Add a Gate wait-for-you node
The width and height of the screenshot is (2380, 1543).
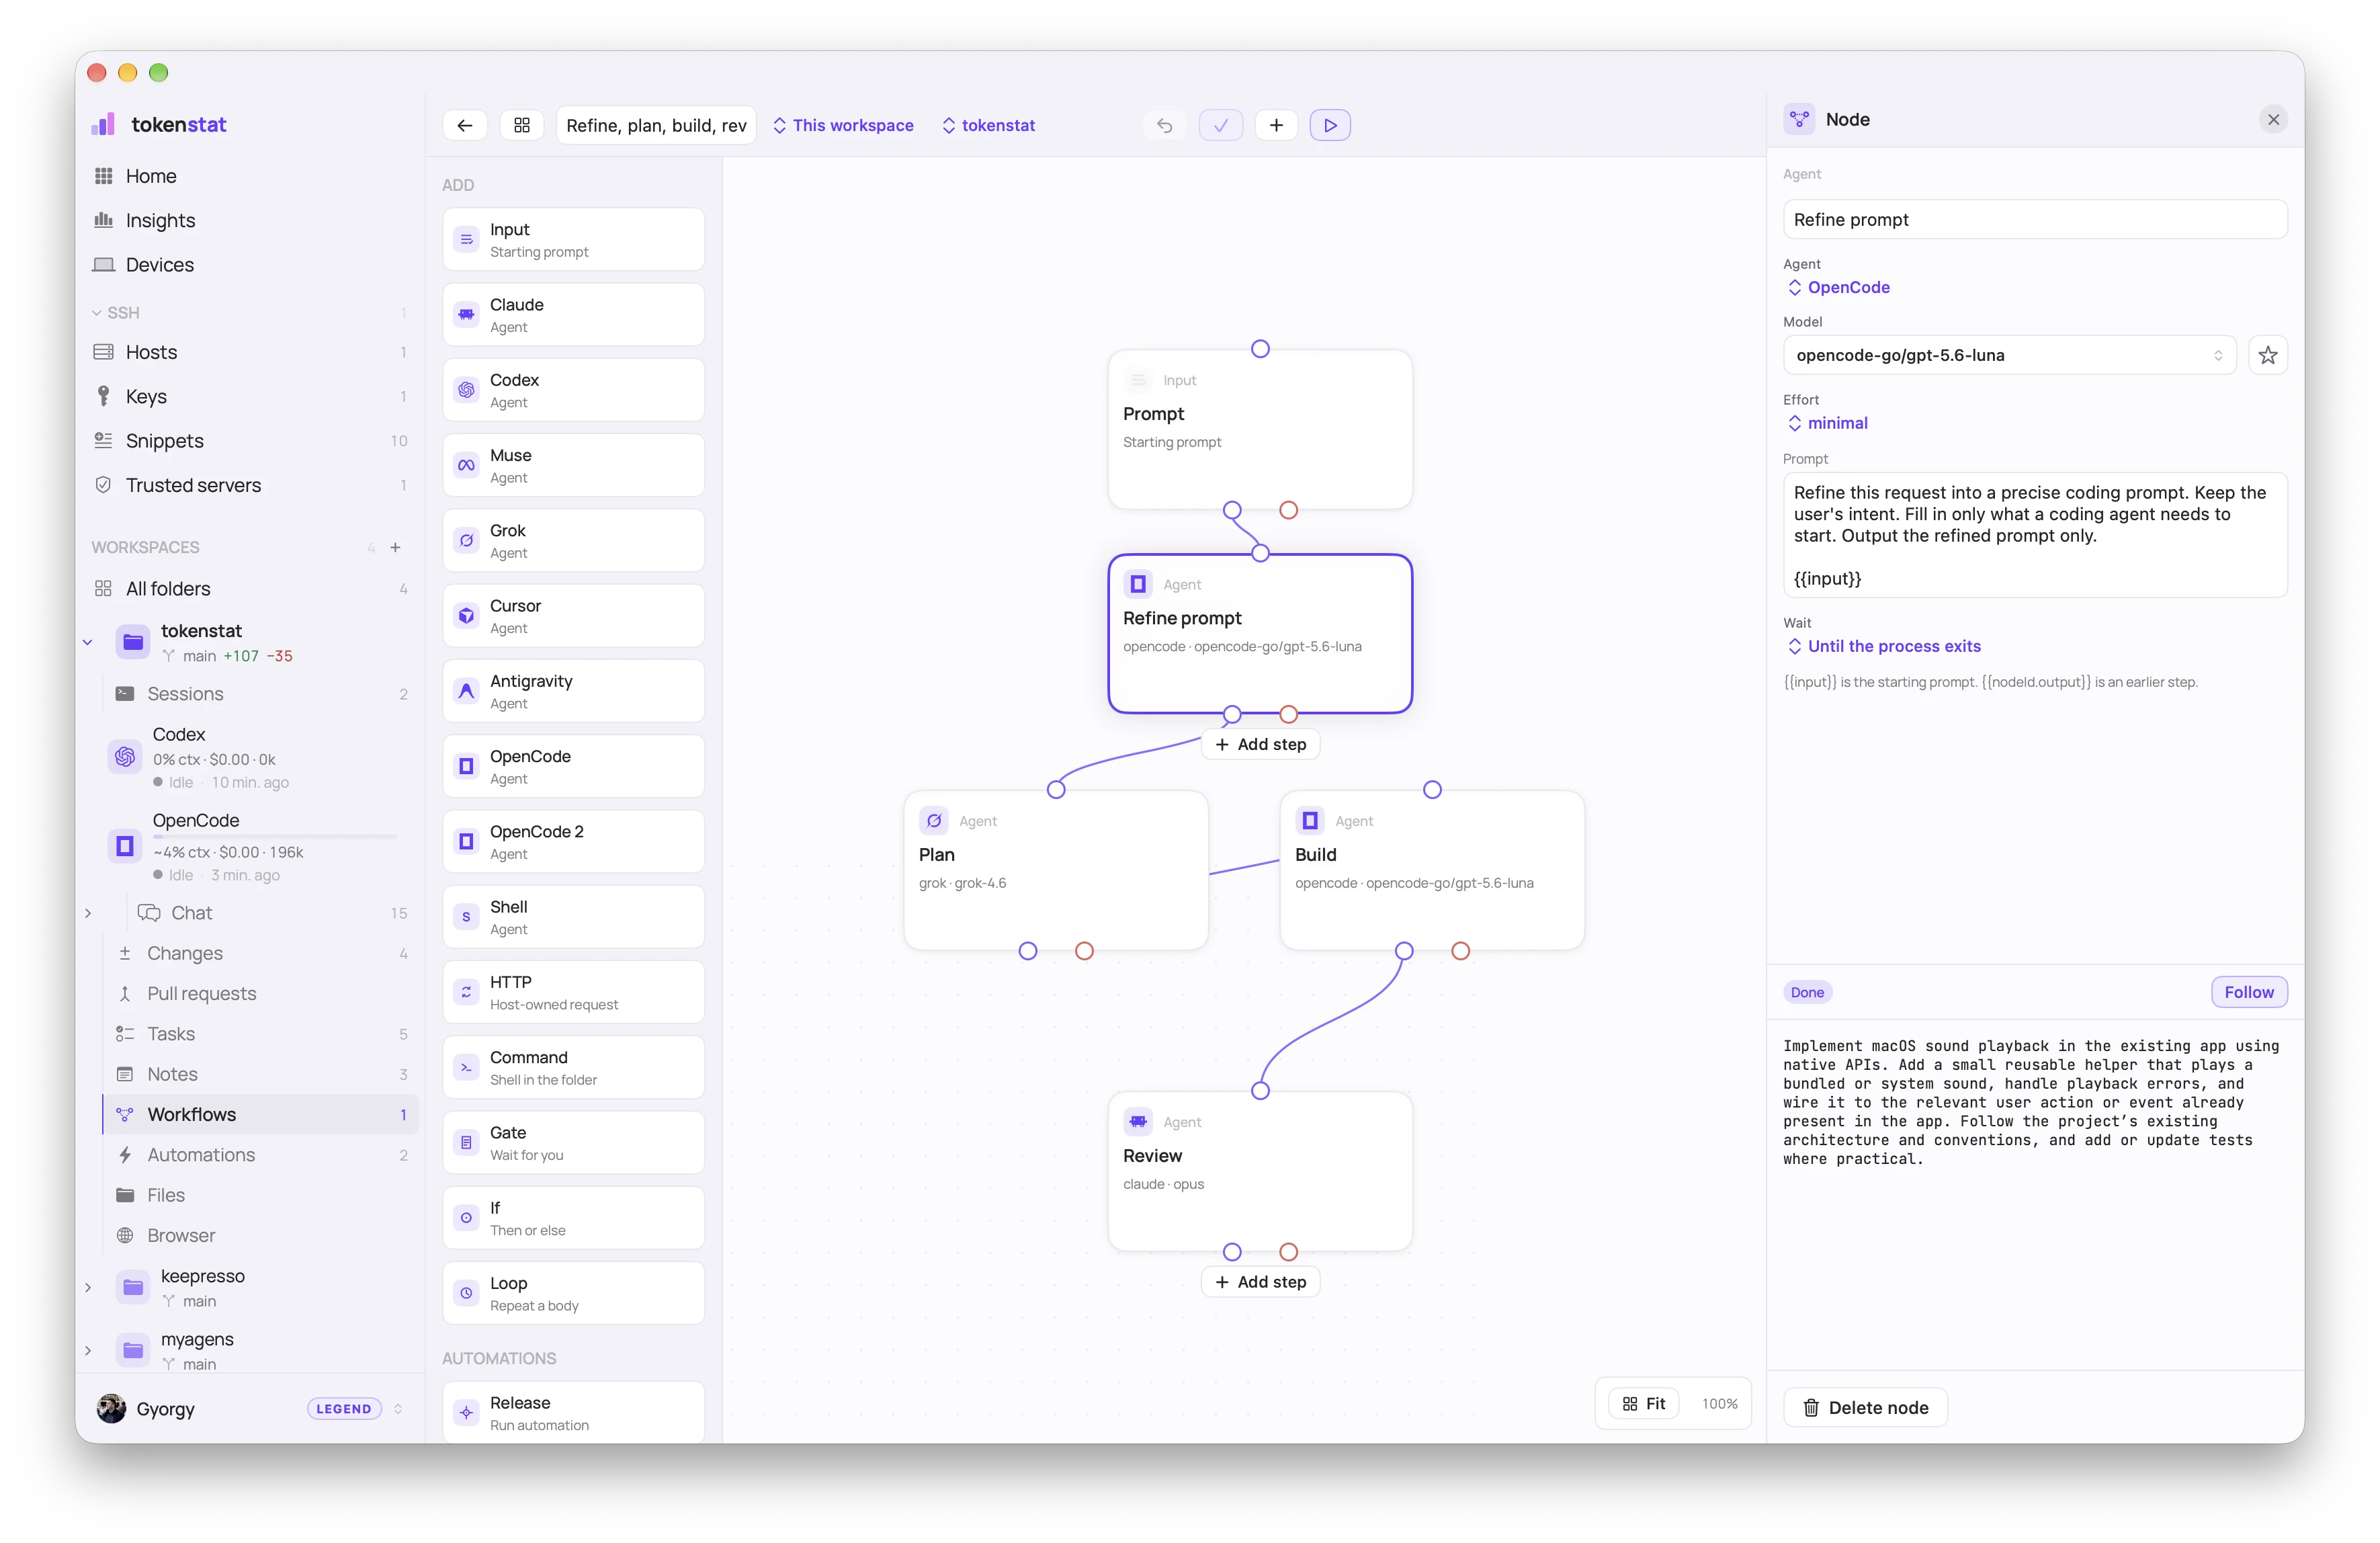coord(573,1143)
